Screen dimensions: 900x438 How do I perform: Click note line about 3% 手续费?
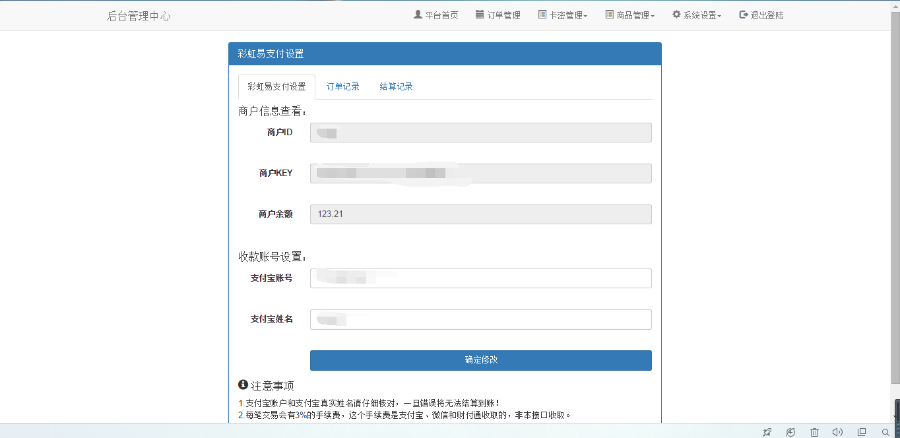(x=404, y=414)
